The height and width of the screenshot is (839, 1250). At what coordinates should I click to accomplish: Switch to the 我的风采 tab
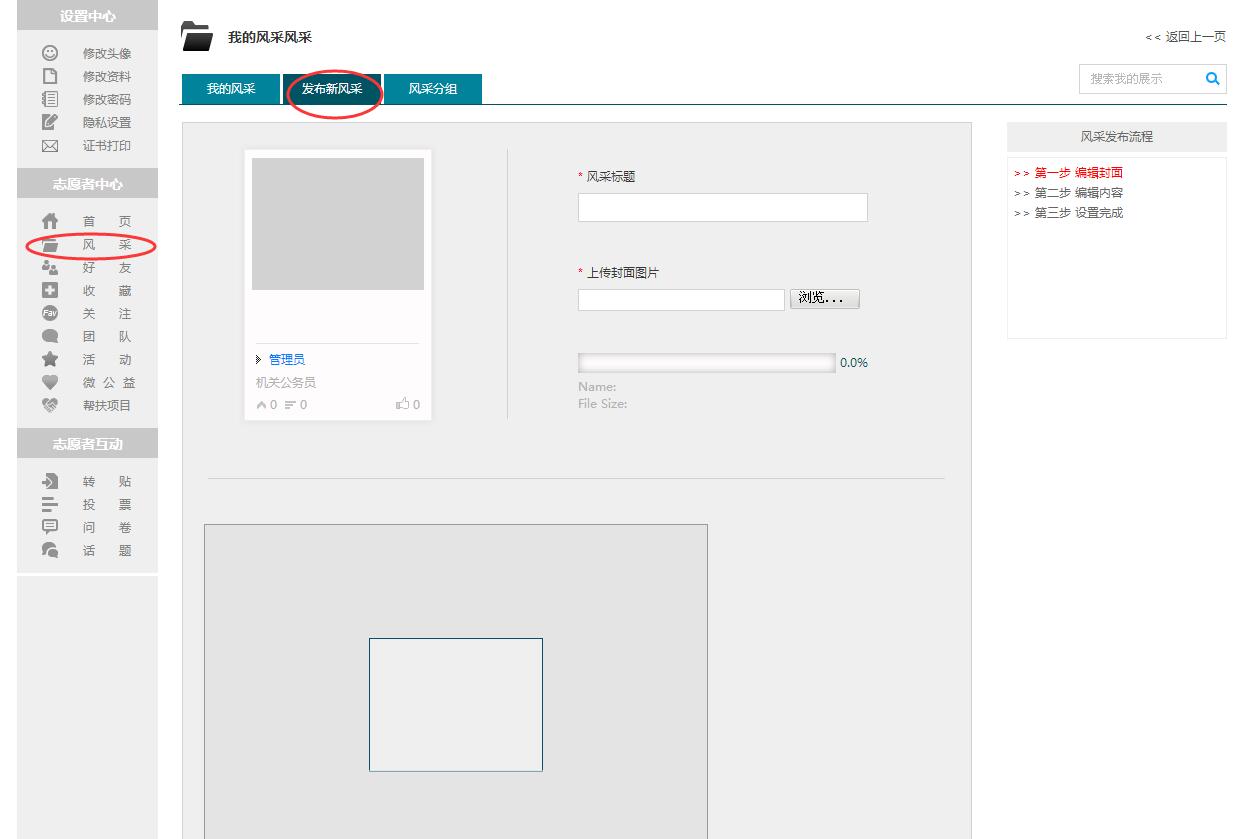(x=231, y=89)
